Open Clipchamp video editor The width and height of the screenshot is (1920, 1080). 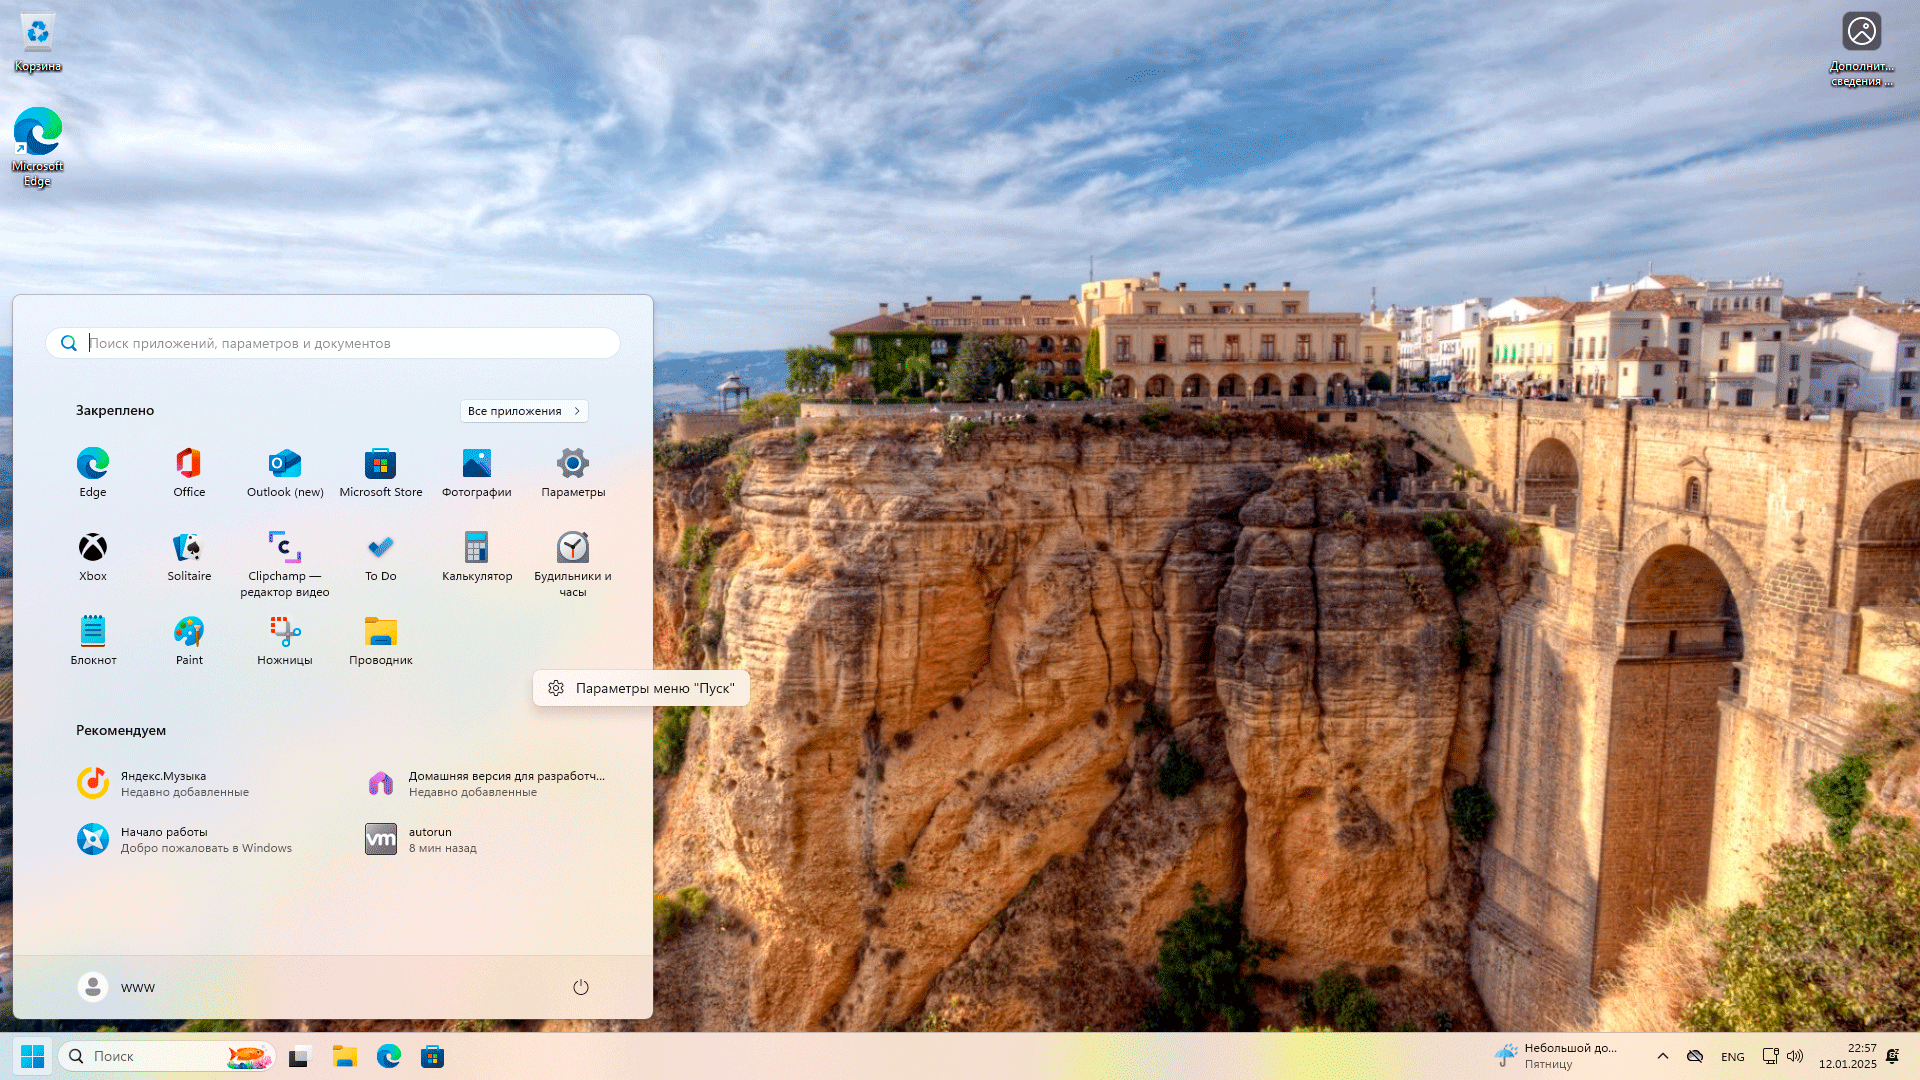(x=284, y=563)
